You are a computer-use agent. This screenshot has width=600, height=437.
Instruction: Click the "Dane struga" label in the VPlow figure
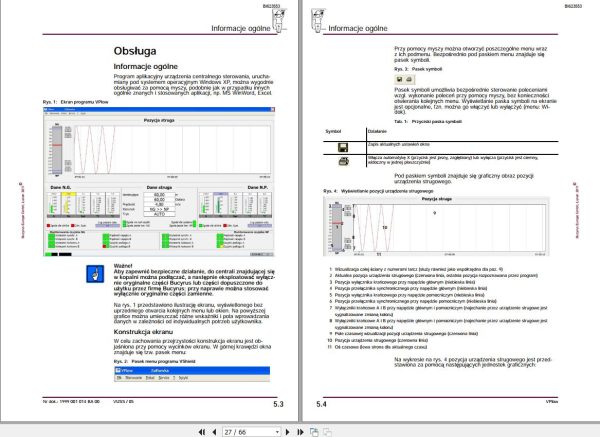pos(159,188)
